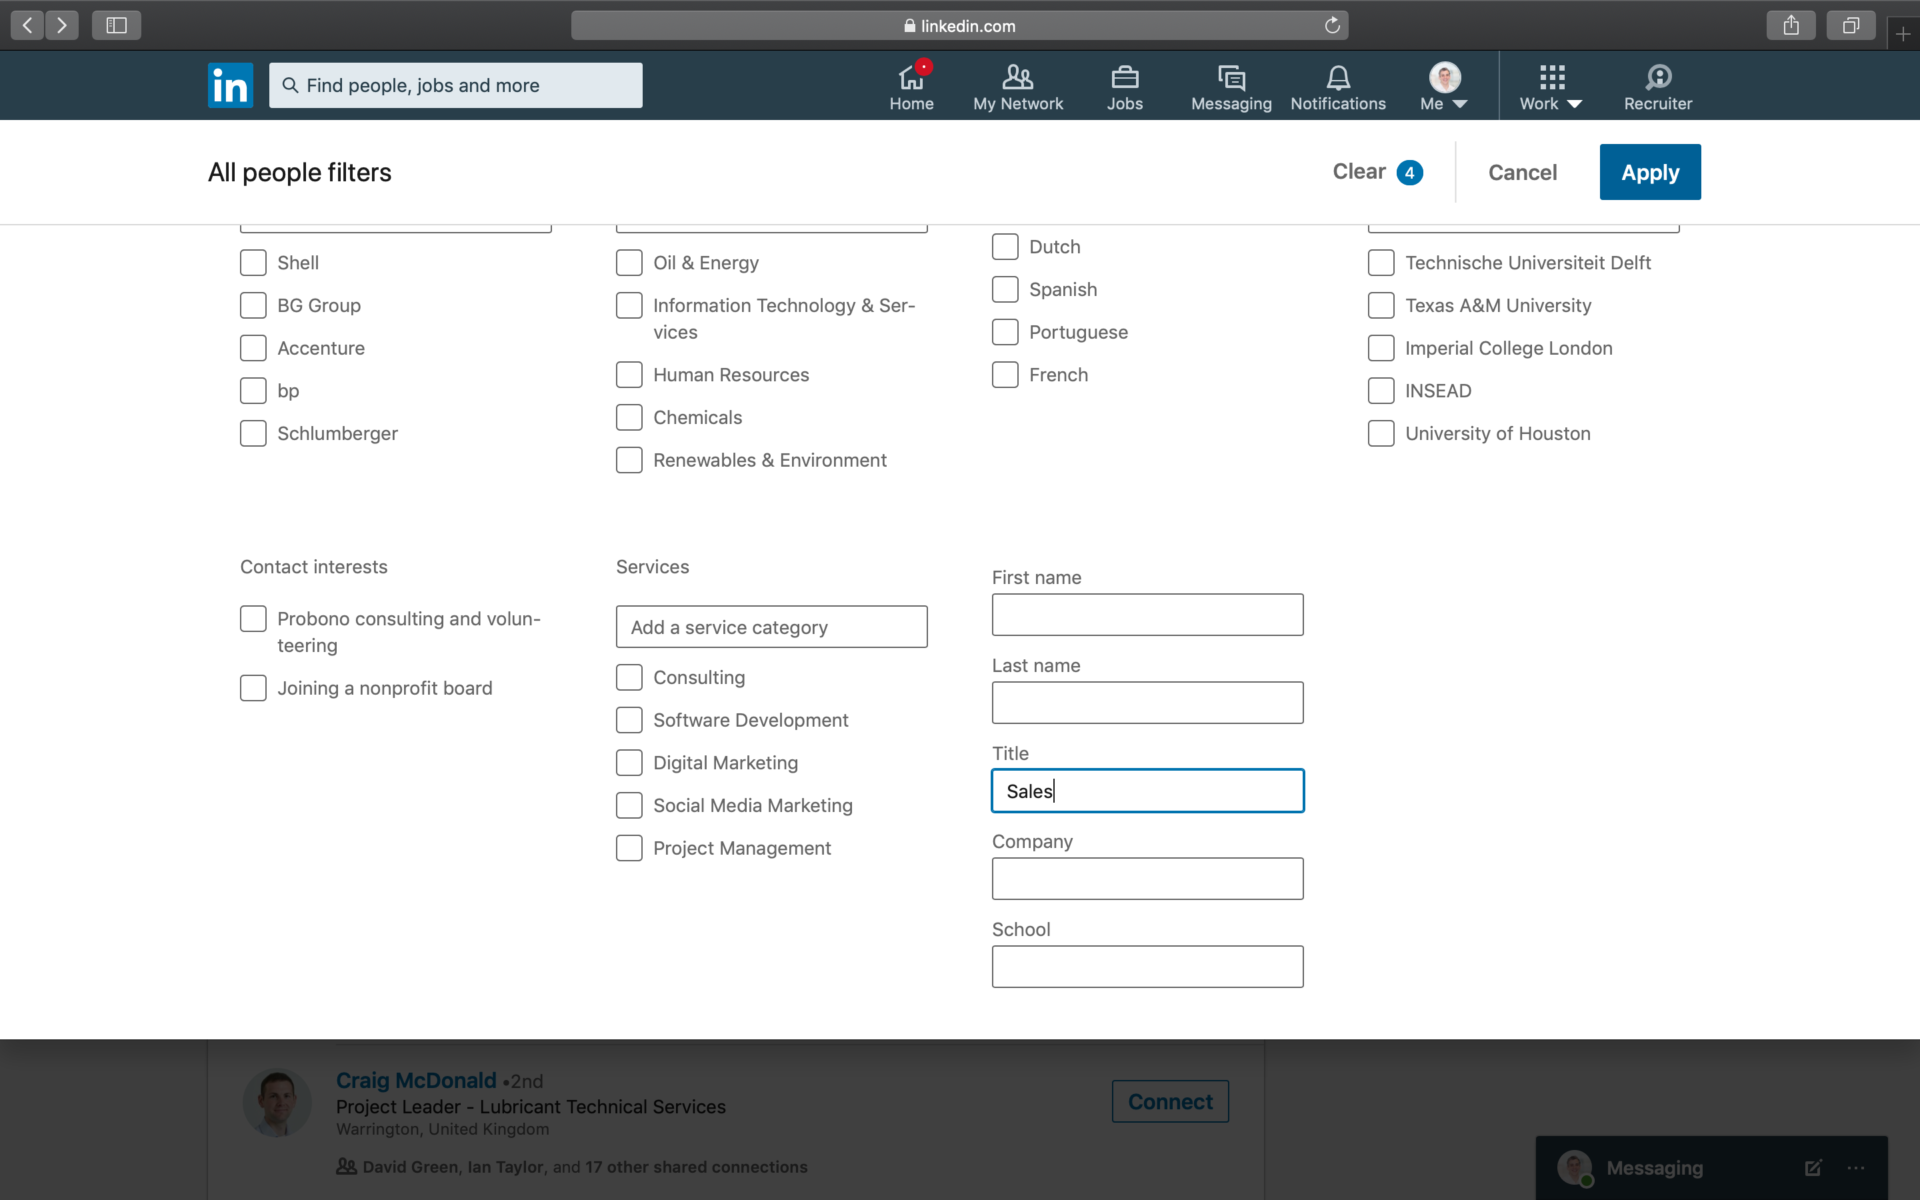Click the Cancel button
Image resolution: width=1920 pixels, height=1200 pixels.
(x=1522, y=172)
